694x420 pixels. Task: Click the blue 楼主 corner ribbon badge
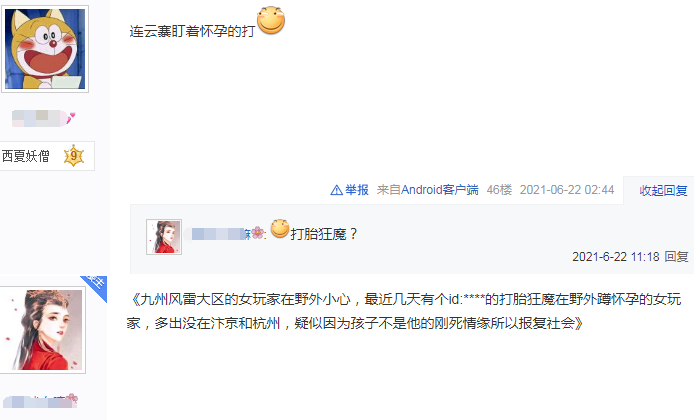click(x=95, y=286)
